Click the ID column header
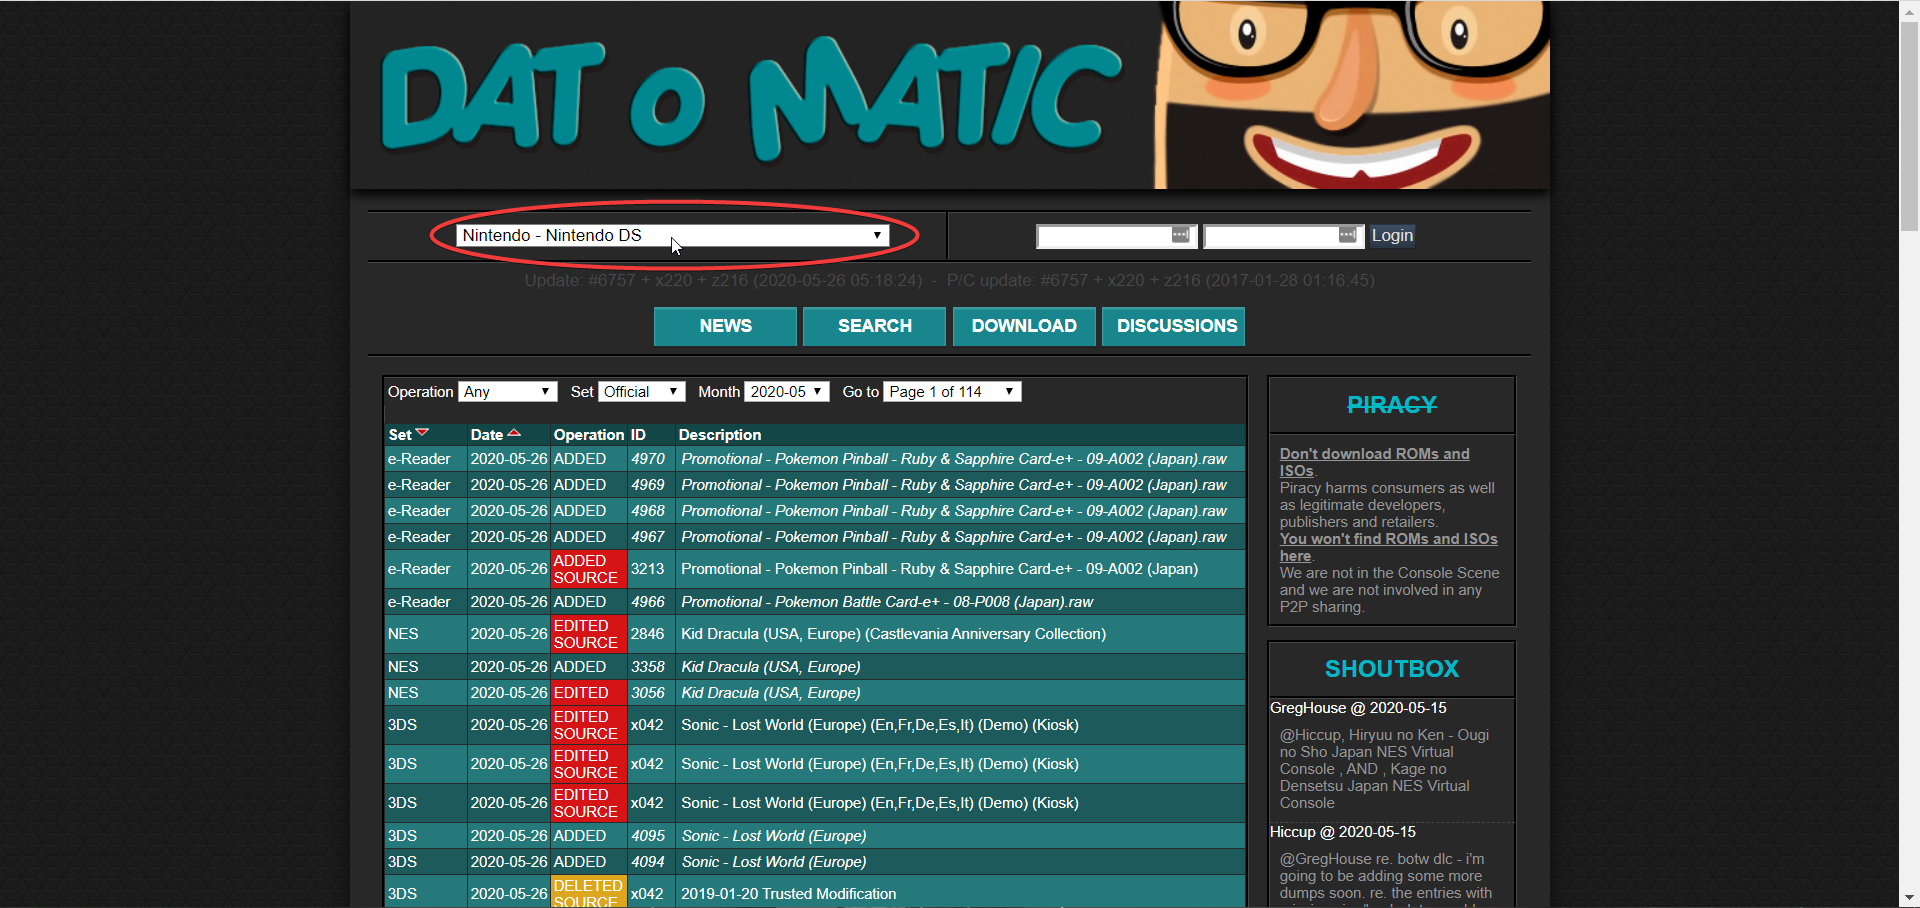Screen dimensions: 1920x908 tap(638, 435)
